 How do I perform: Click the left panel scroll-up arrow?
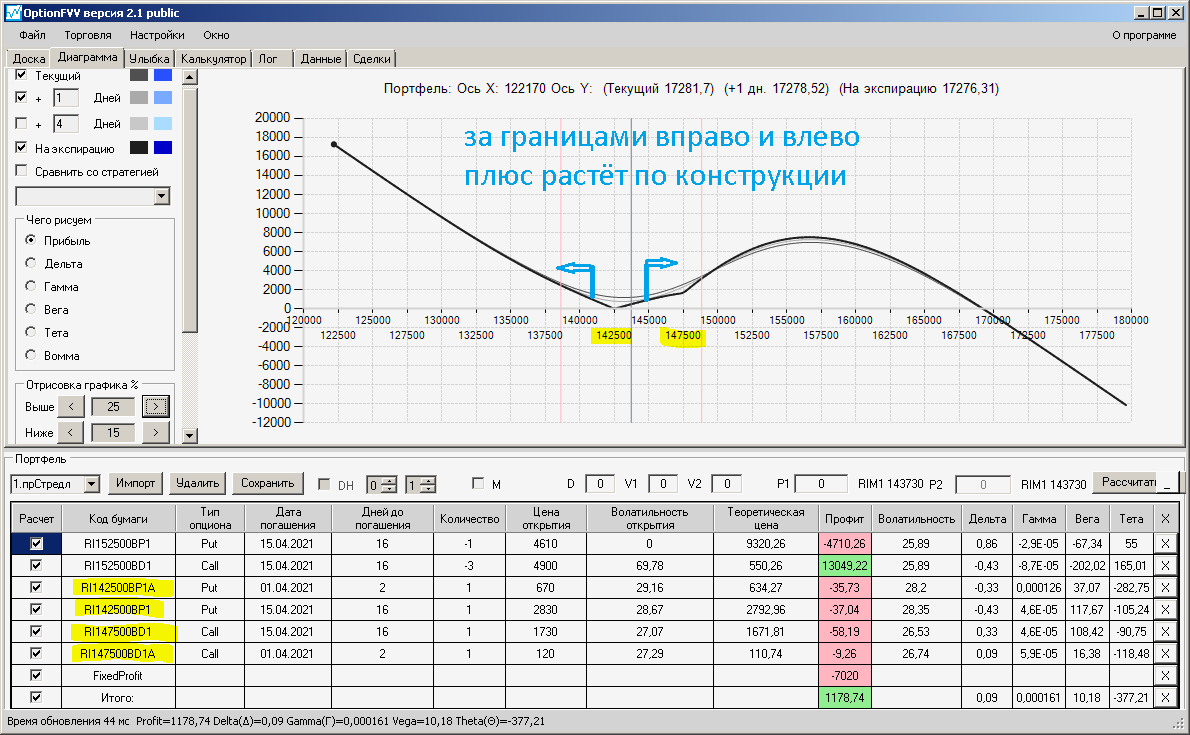190,77
